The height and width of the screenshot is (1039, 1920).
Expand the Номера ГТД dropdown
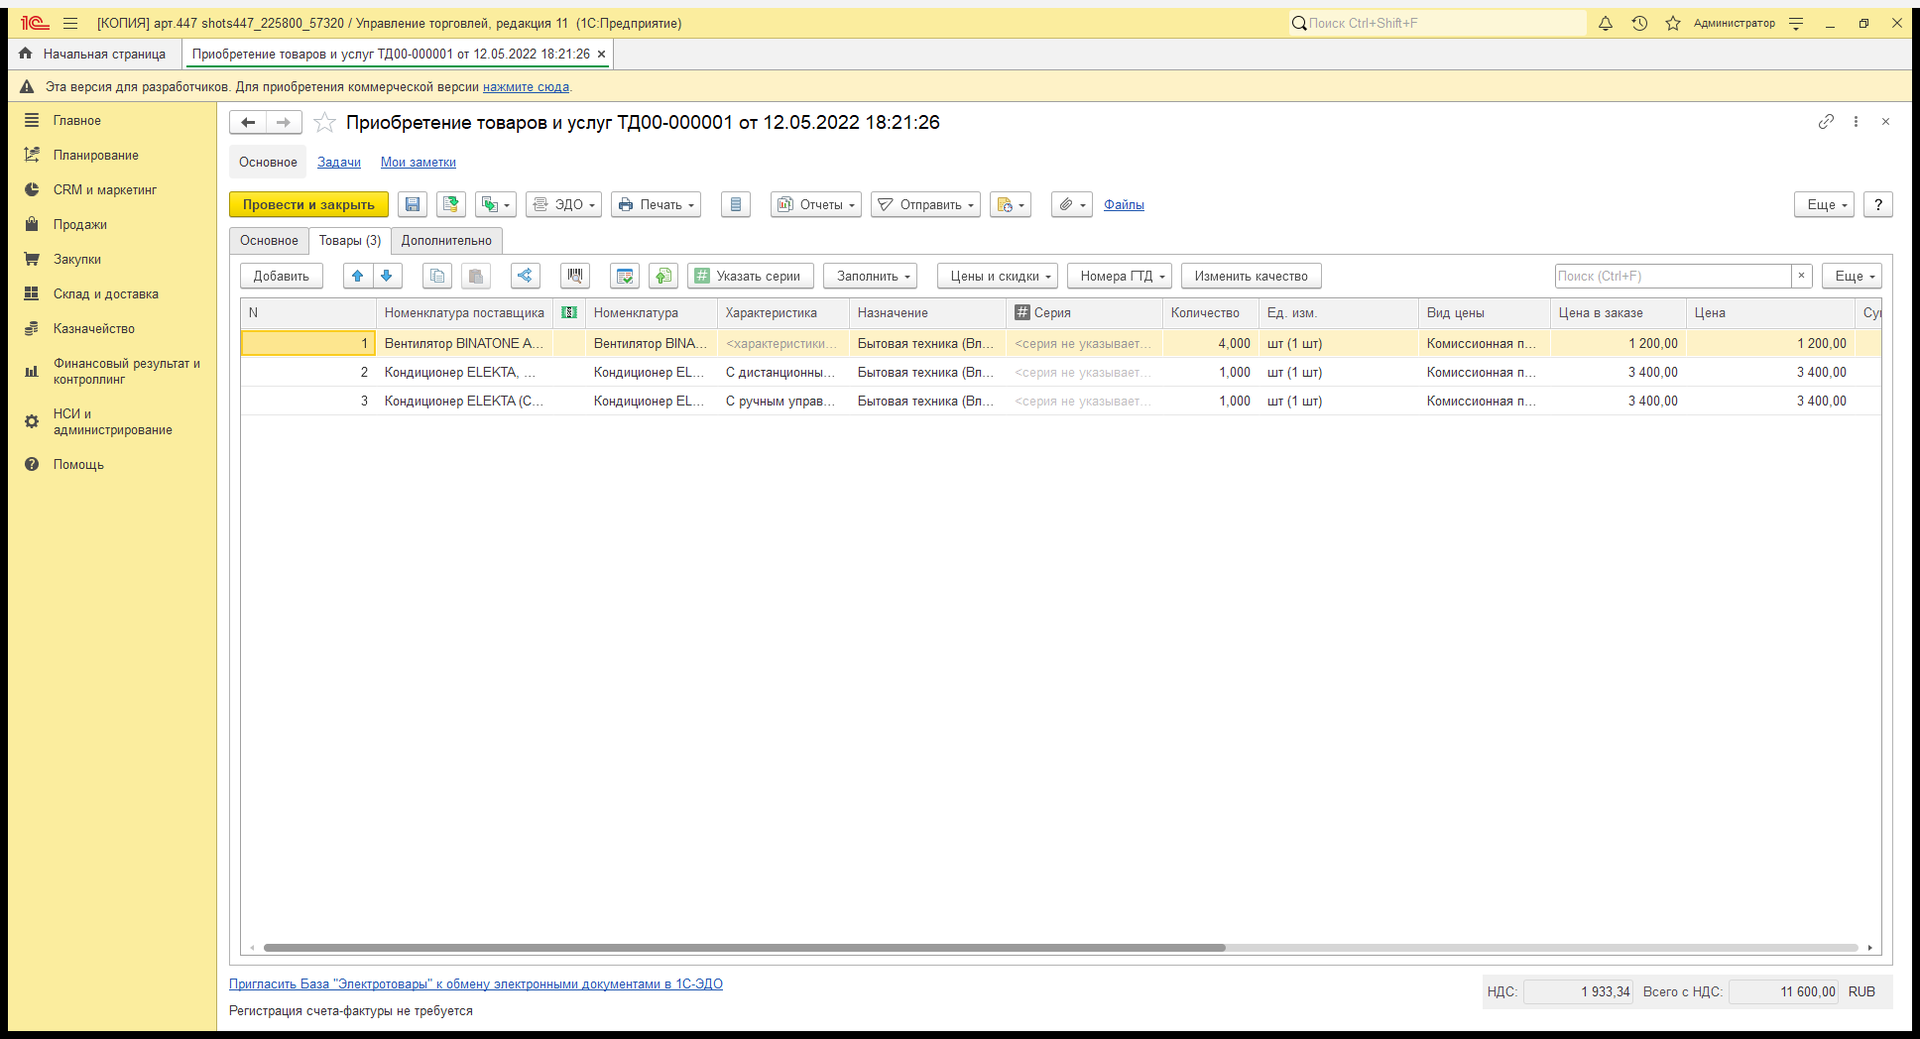pos(1119,276)
